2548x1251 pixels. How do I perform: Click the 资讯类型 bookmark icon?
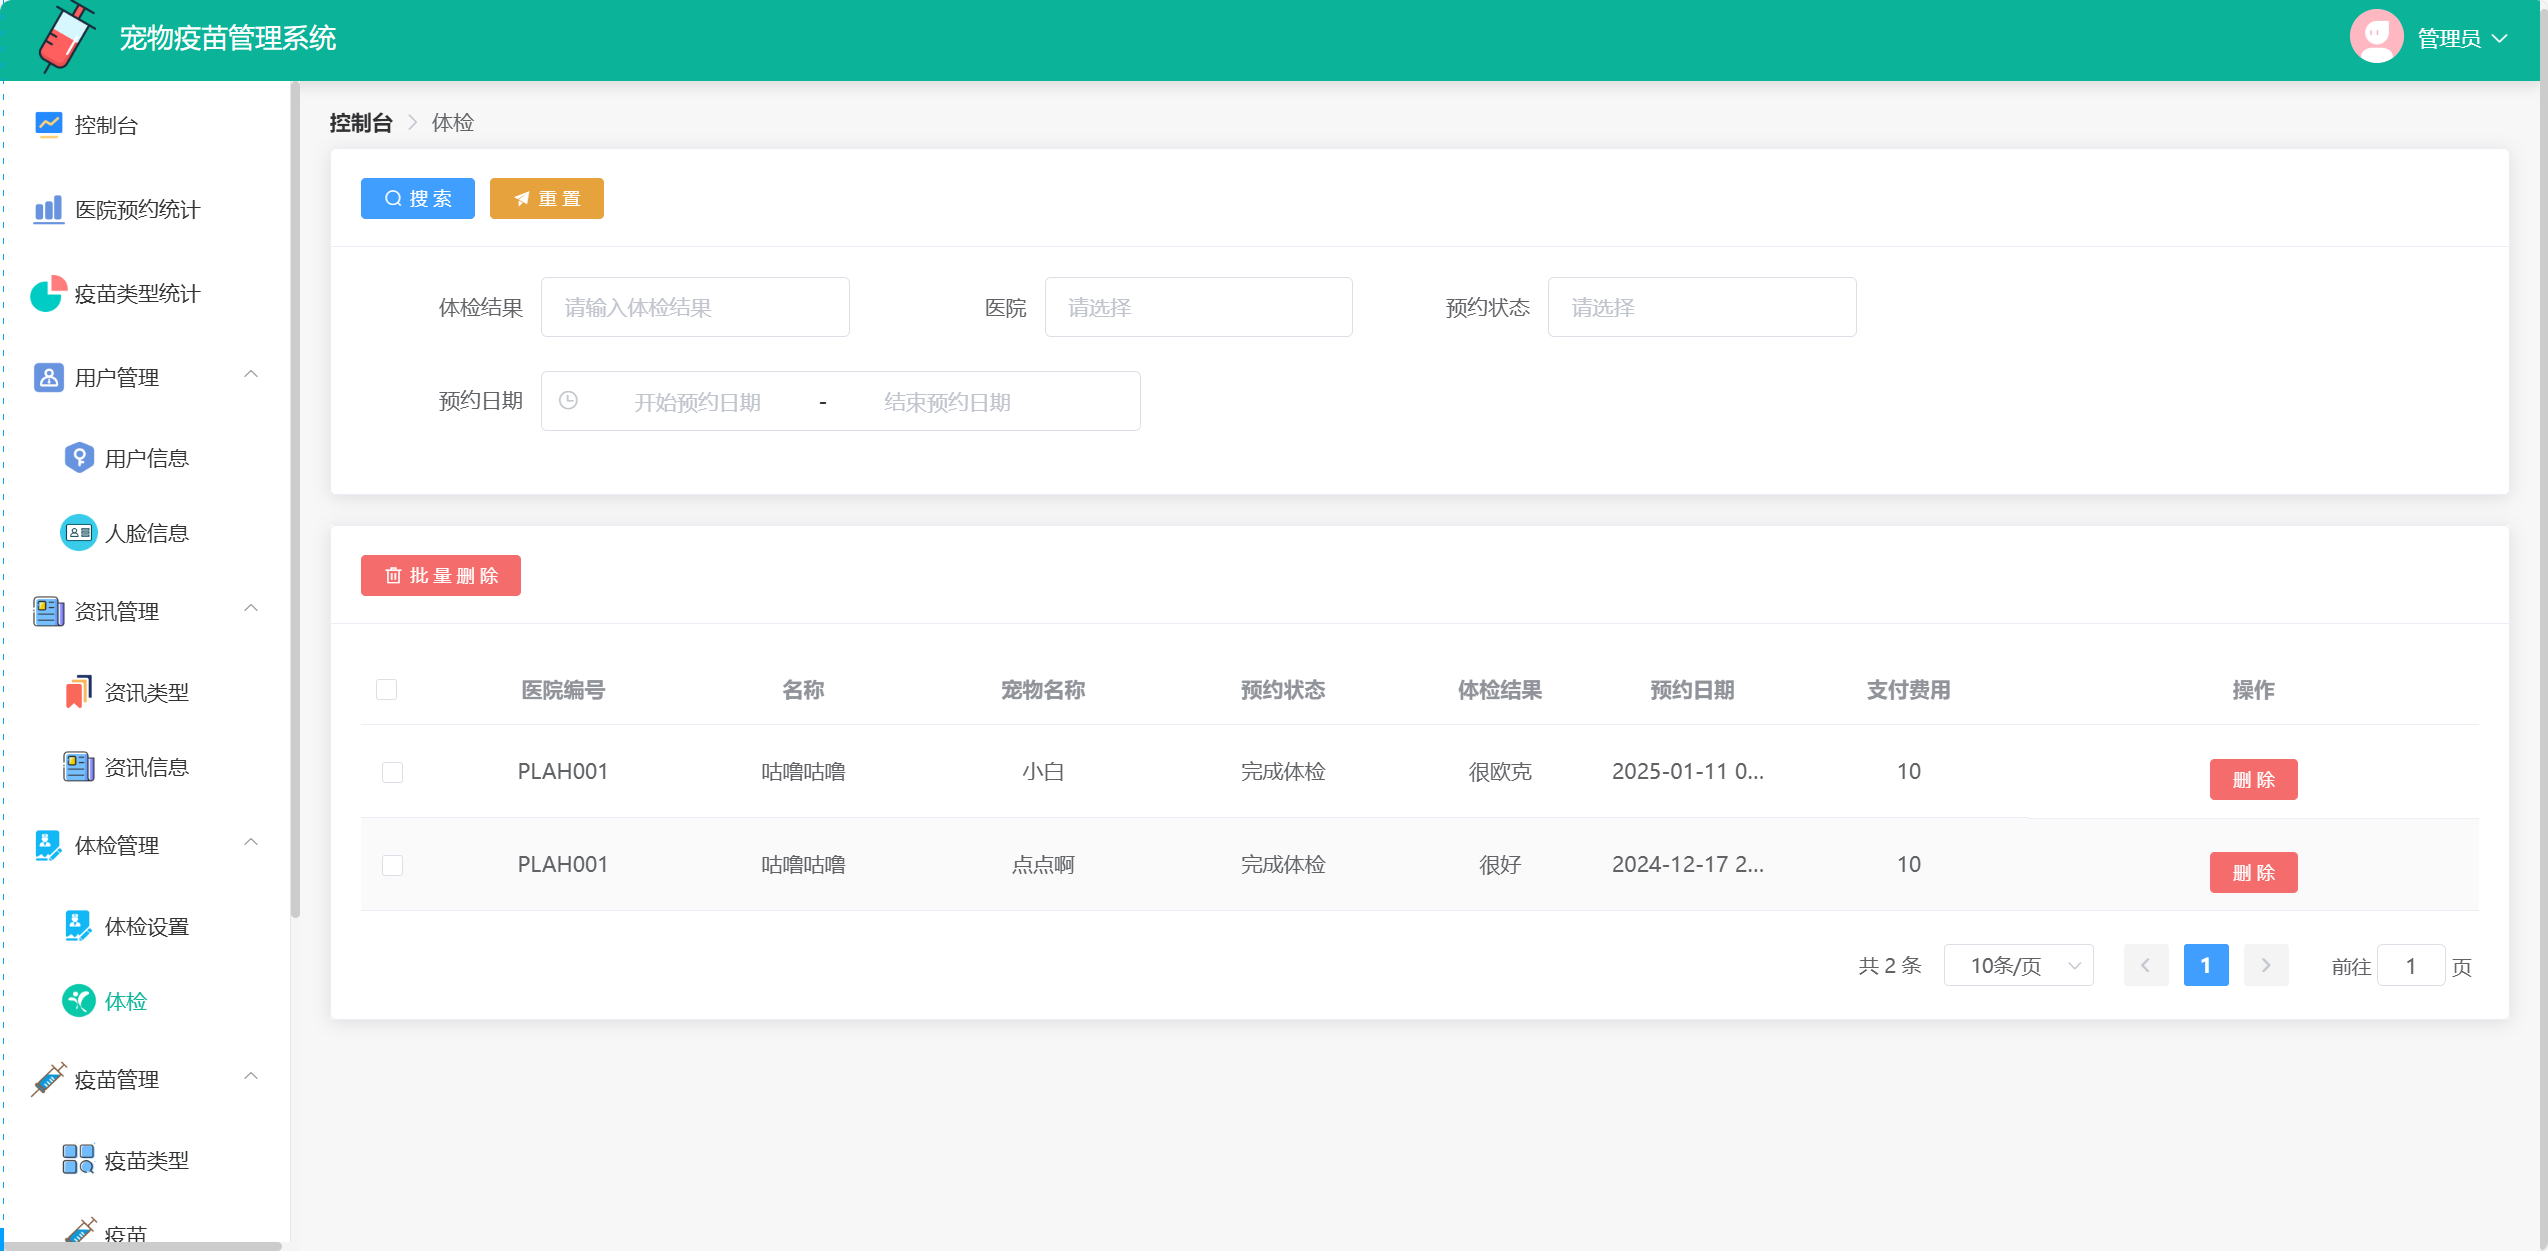(x=79, y=692)
